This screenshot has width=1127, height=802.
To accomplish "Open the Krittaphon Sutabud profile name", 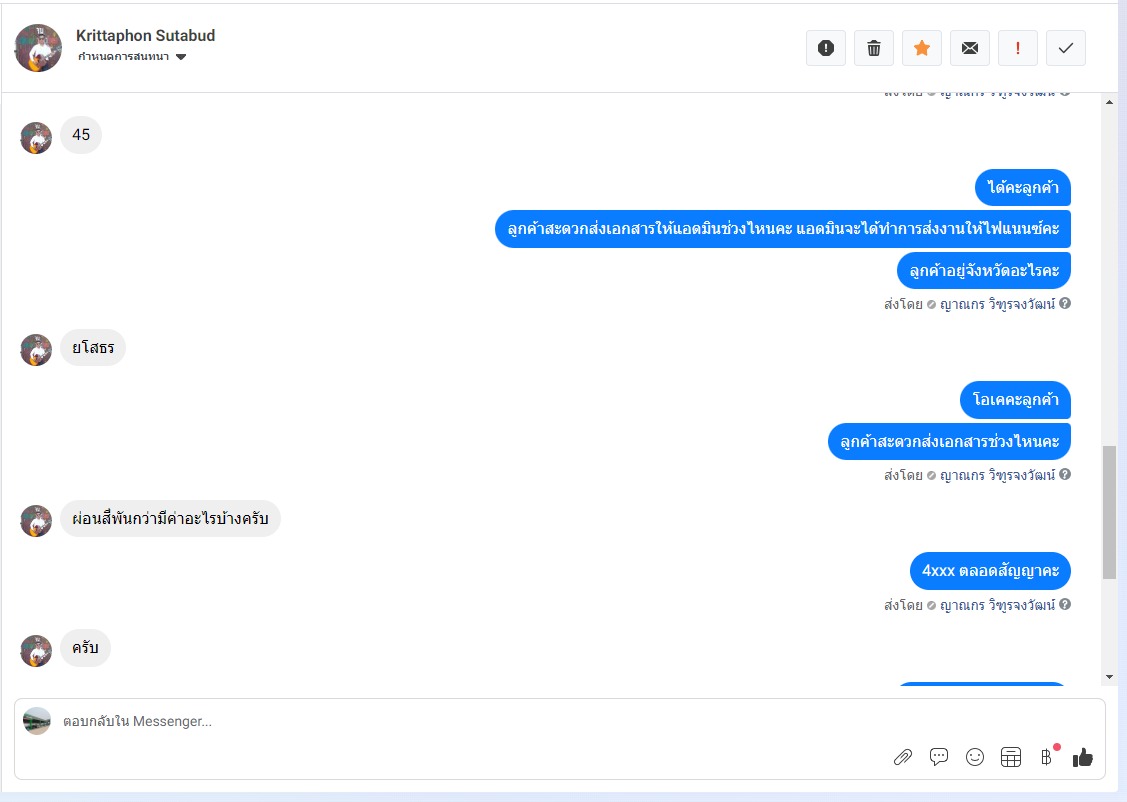I will (145, 36).
